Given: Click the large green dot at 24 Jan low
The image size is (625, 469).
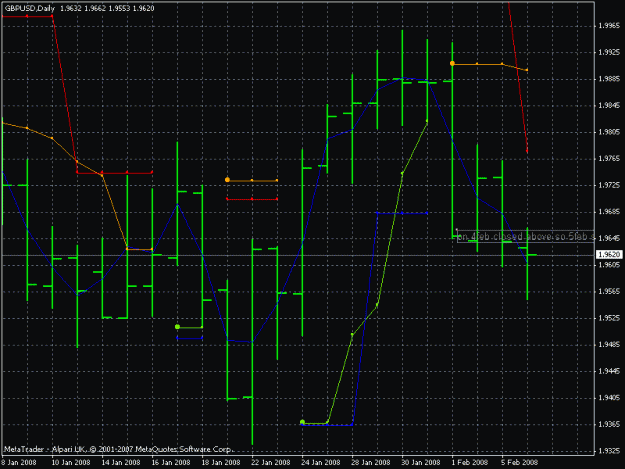Looking at the screenshot, I should [x=302, y=422].
